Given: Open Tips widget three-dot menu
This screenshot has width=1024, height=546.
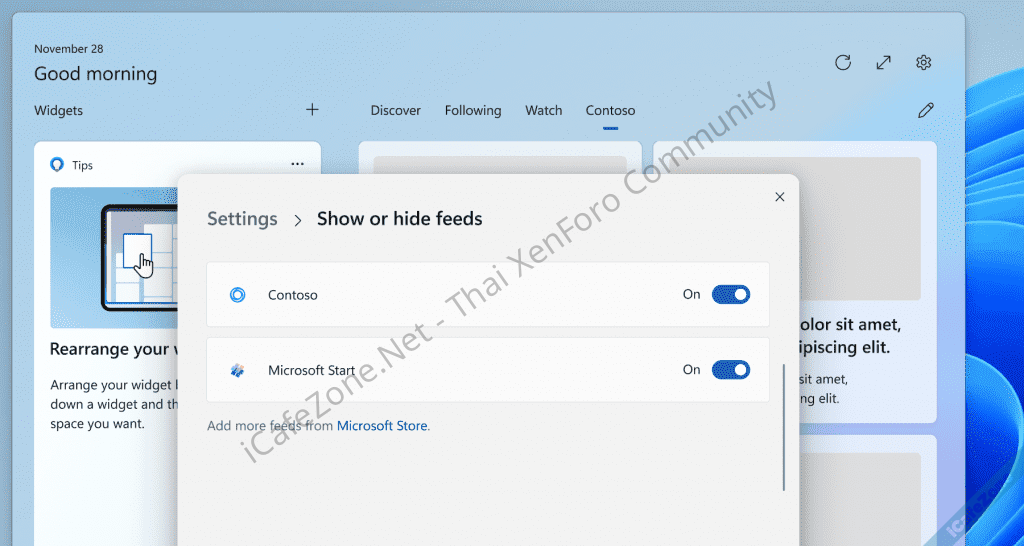Looking at the screenshot, I should (x=297, y=164).
